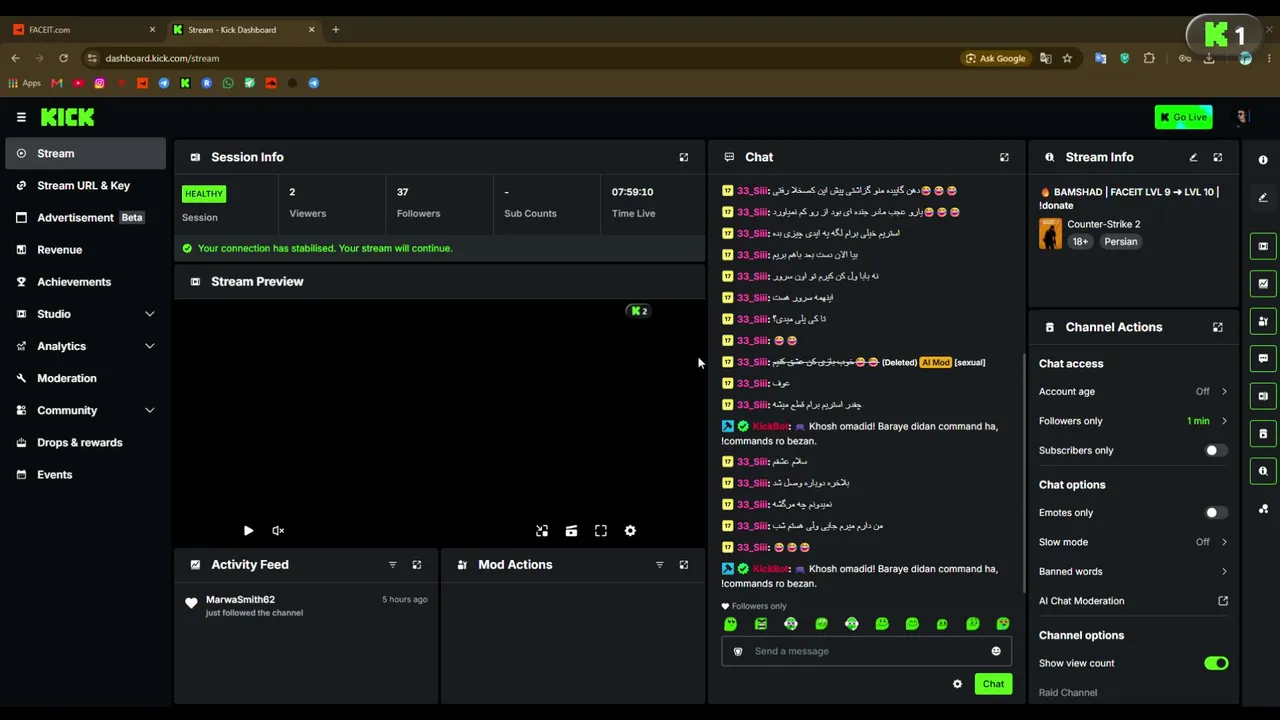Open stream preview settings gear

pyautogui.click(x=630, y=531)
